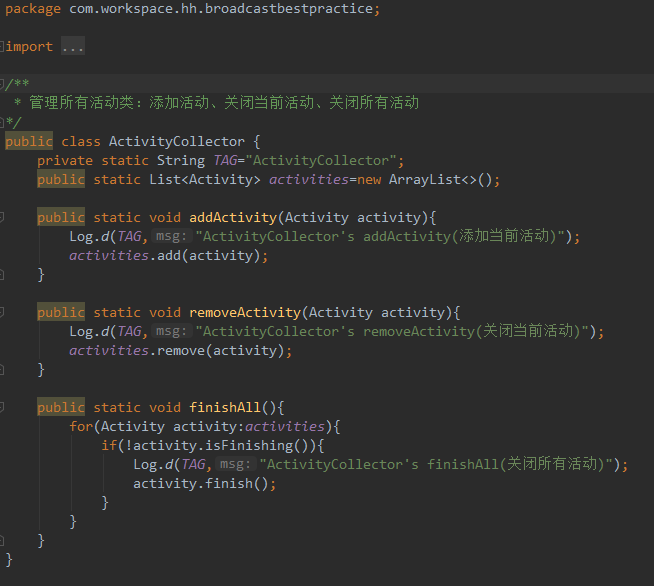Click the msg: hint in the finishAll Log line

pyautogui.click(x=235, y=464)
